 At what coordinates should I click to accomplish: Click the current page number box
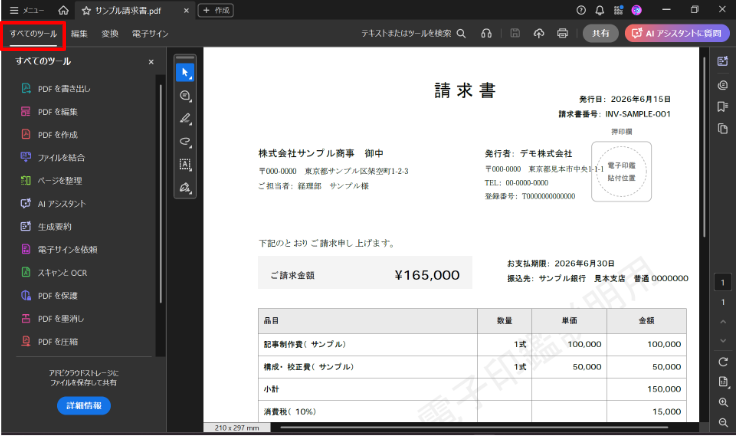pyautogui.click(x=723, y=283)
